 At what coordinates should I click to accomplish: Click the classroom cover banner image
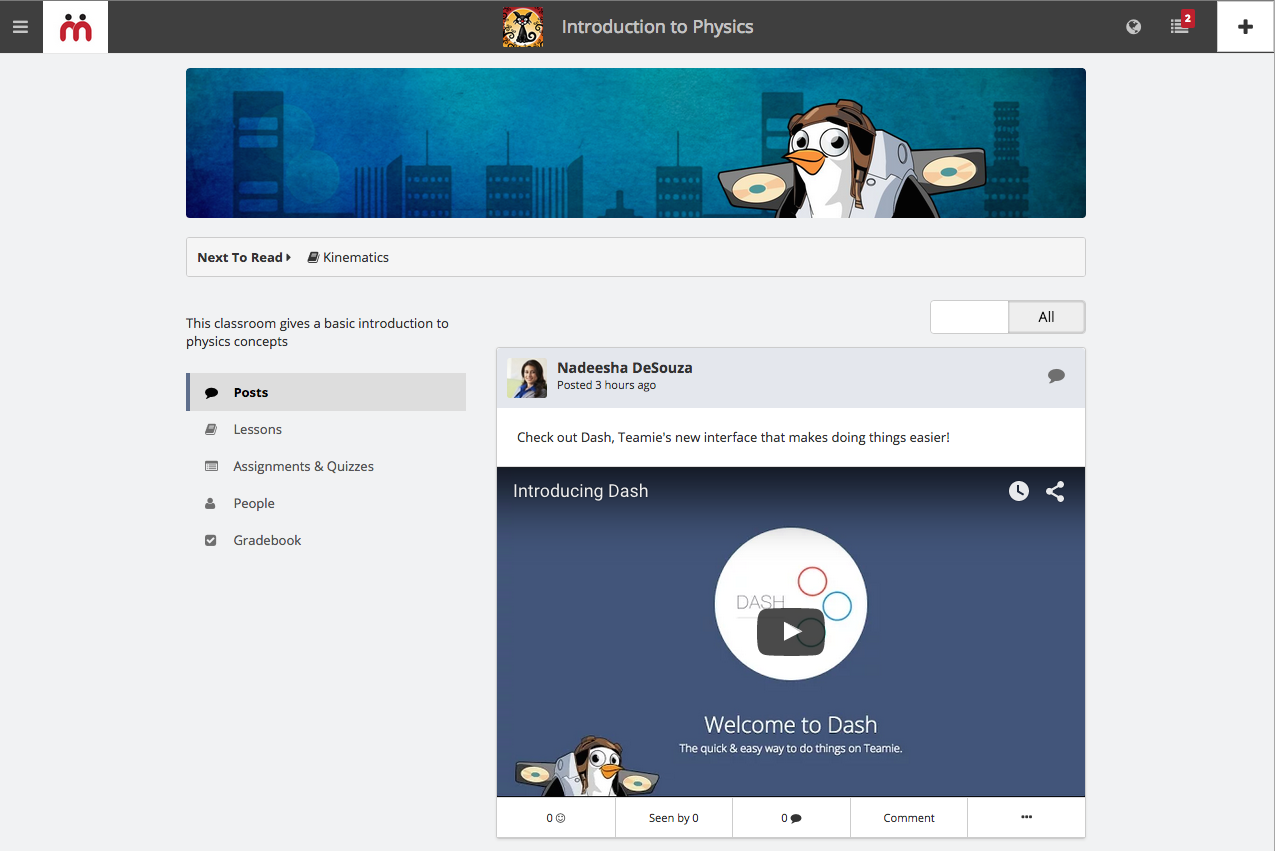636,143
